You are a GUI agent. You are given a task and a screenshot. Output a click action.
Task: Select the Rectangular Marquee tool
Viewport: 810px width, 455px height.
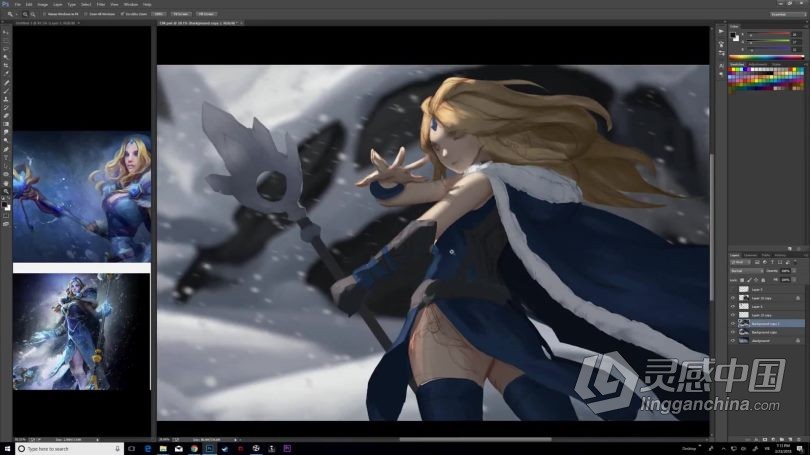click(7, 40)
